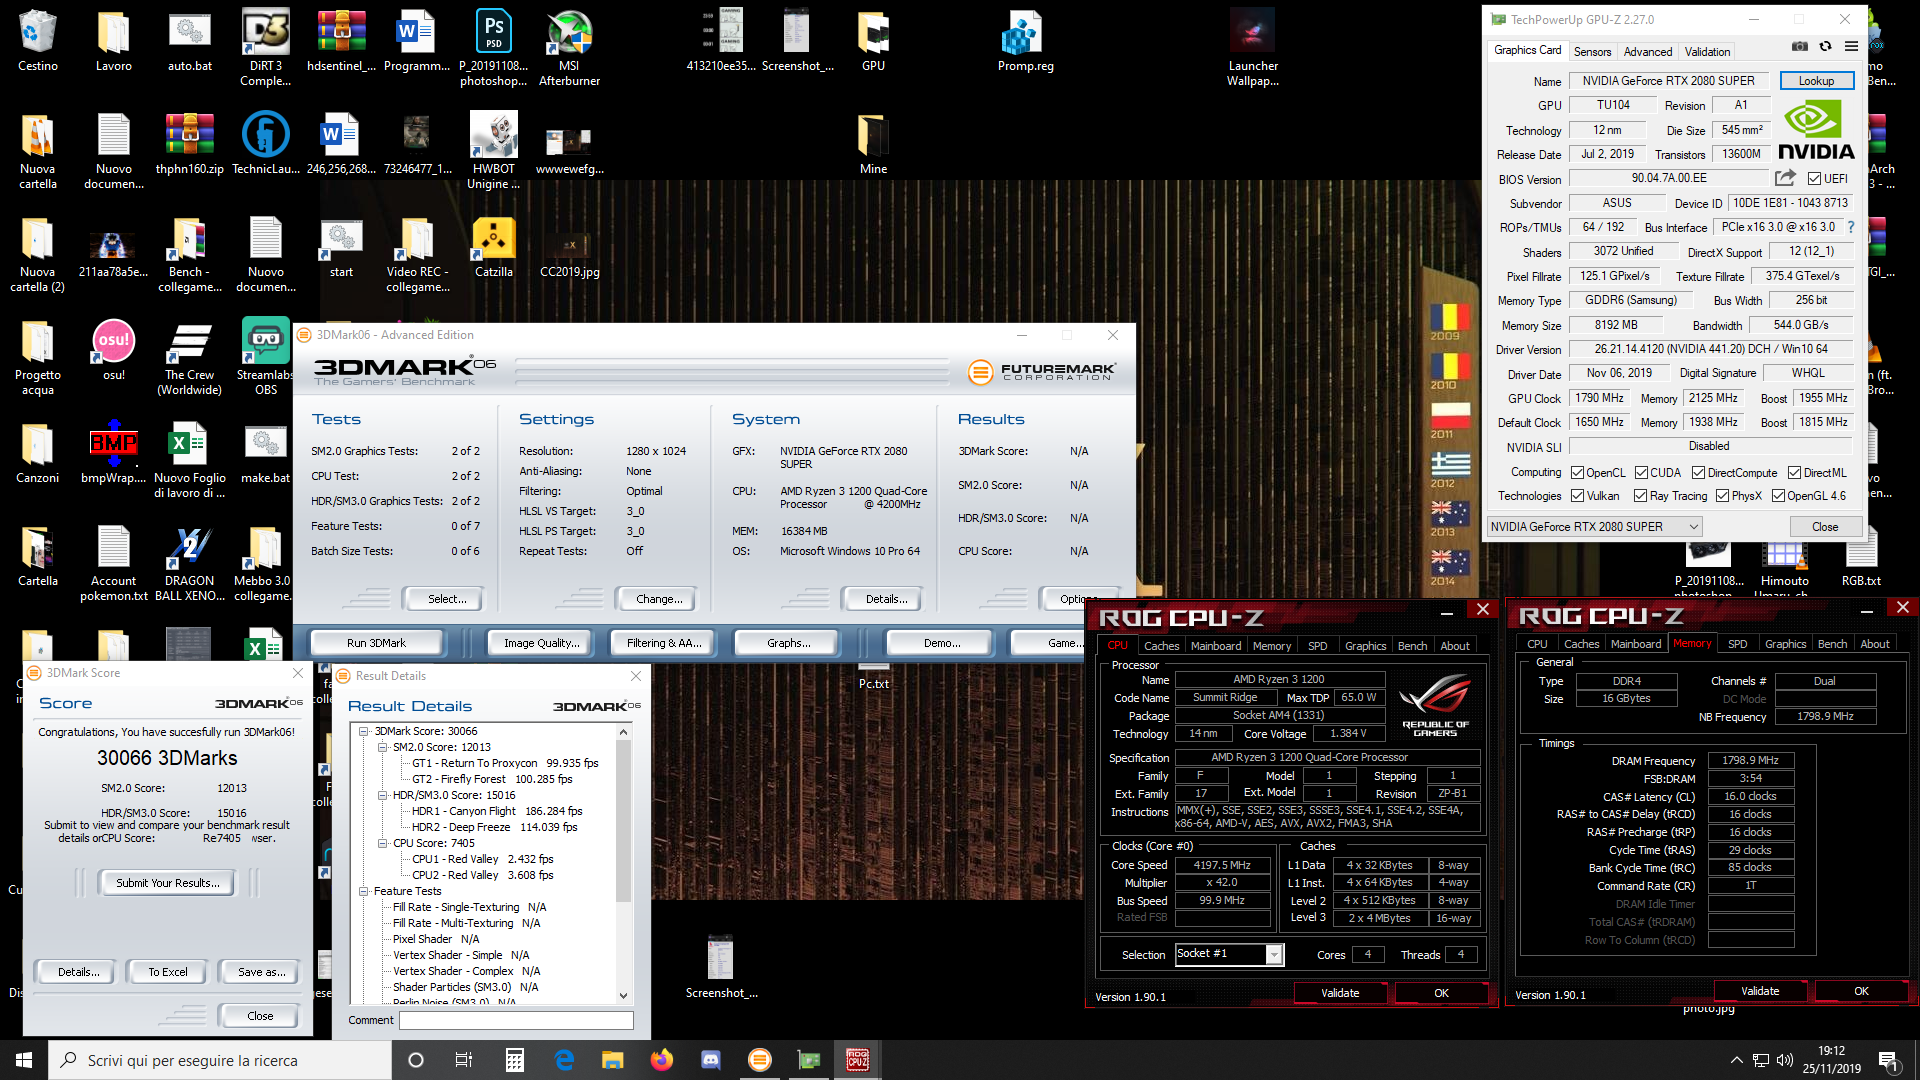Open the HWBOT Unigine desktop icon
The width and height of the screenshot is (1920, 1080).
(x=493, y=151)
